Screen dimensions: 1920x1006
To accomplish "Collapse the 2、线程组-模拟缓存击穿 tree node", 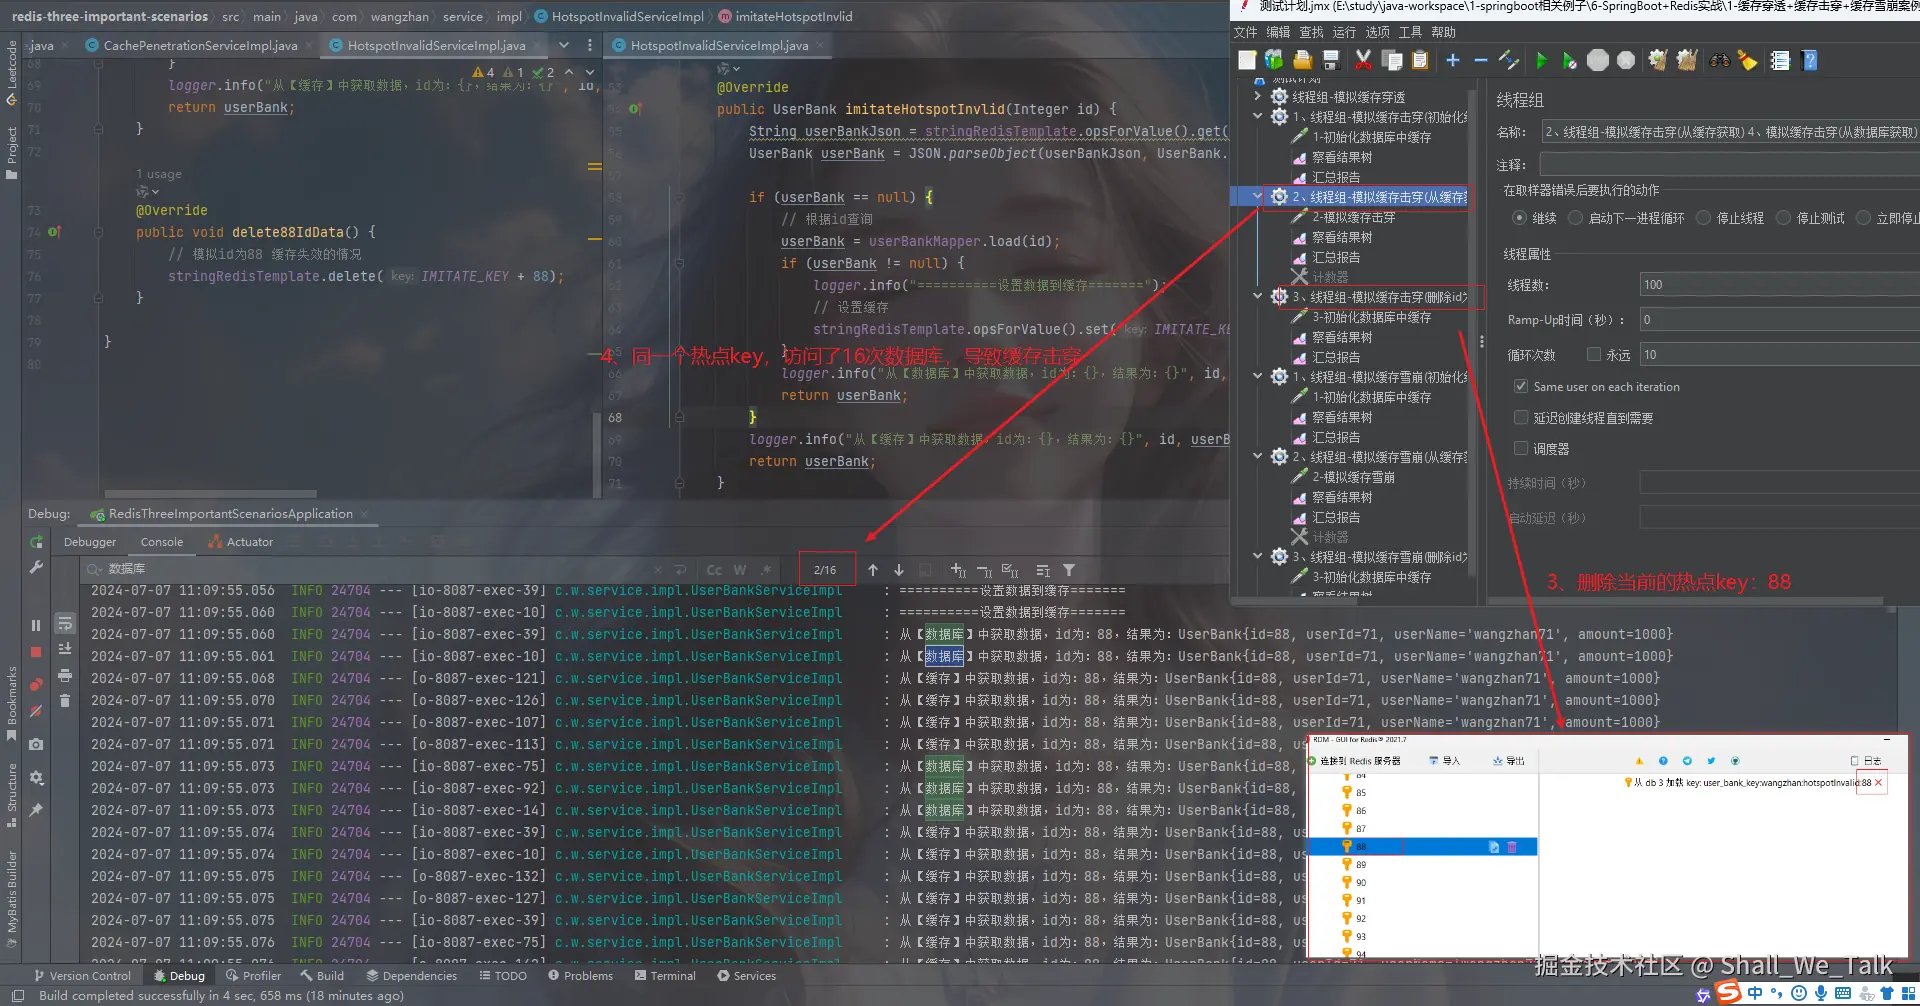I will (1258, 196).
